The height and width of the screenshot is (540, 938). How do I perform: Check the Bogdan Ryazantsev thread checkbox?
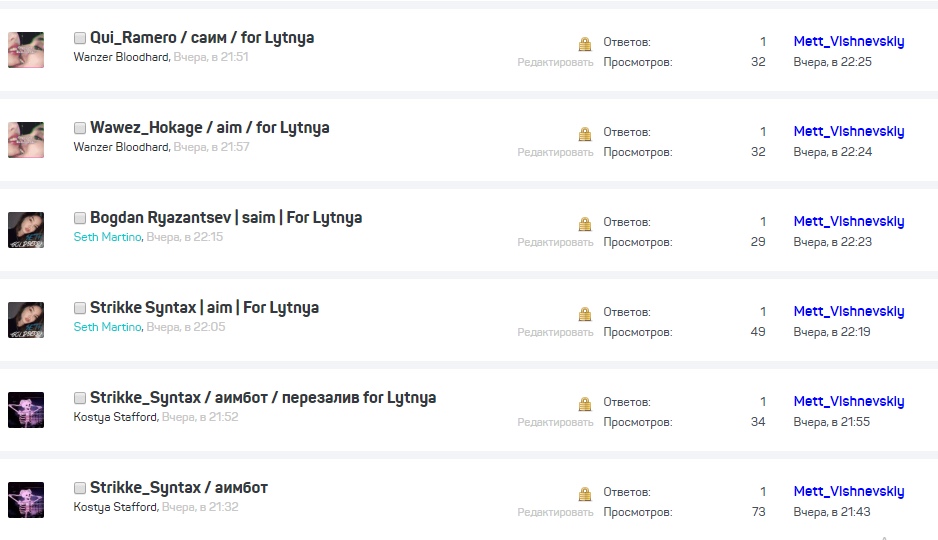(x=80, y=218)
